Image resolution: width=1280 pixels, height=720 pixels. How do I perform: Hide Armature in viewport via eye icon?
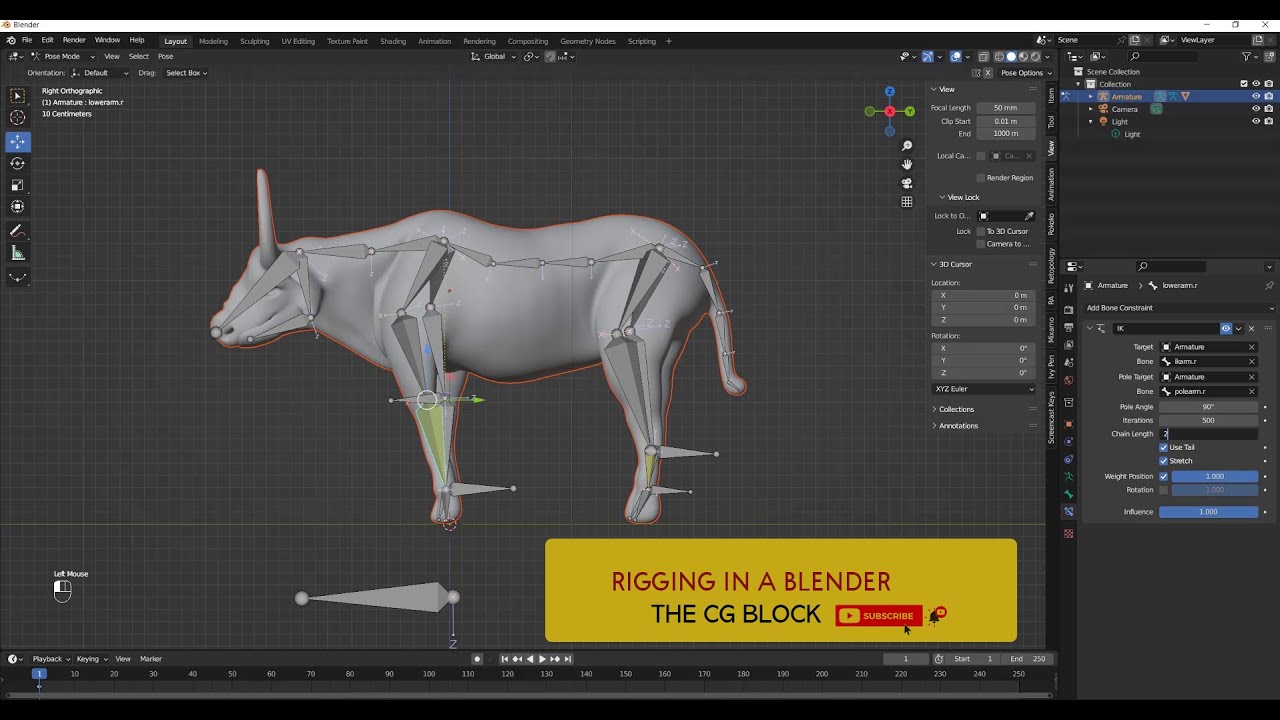[1256, 96]
